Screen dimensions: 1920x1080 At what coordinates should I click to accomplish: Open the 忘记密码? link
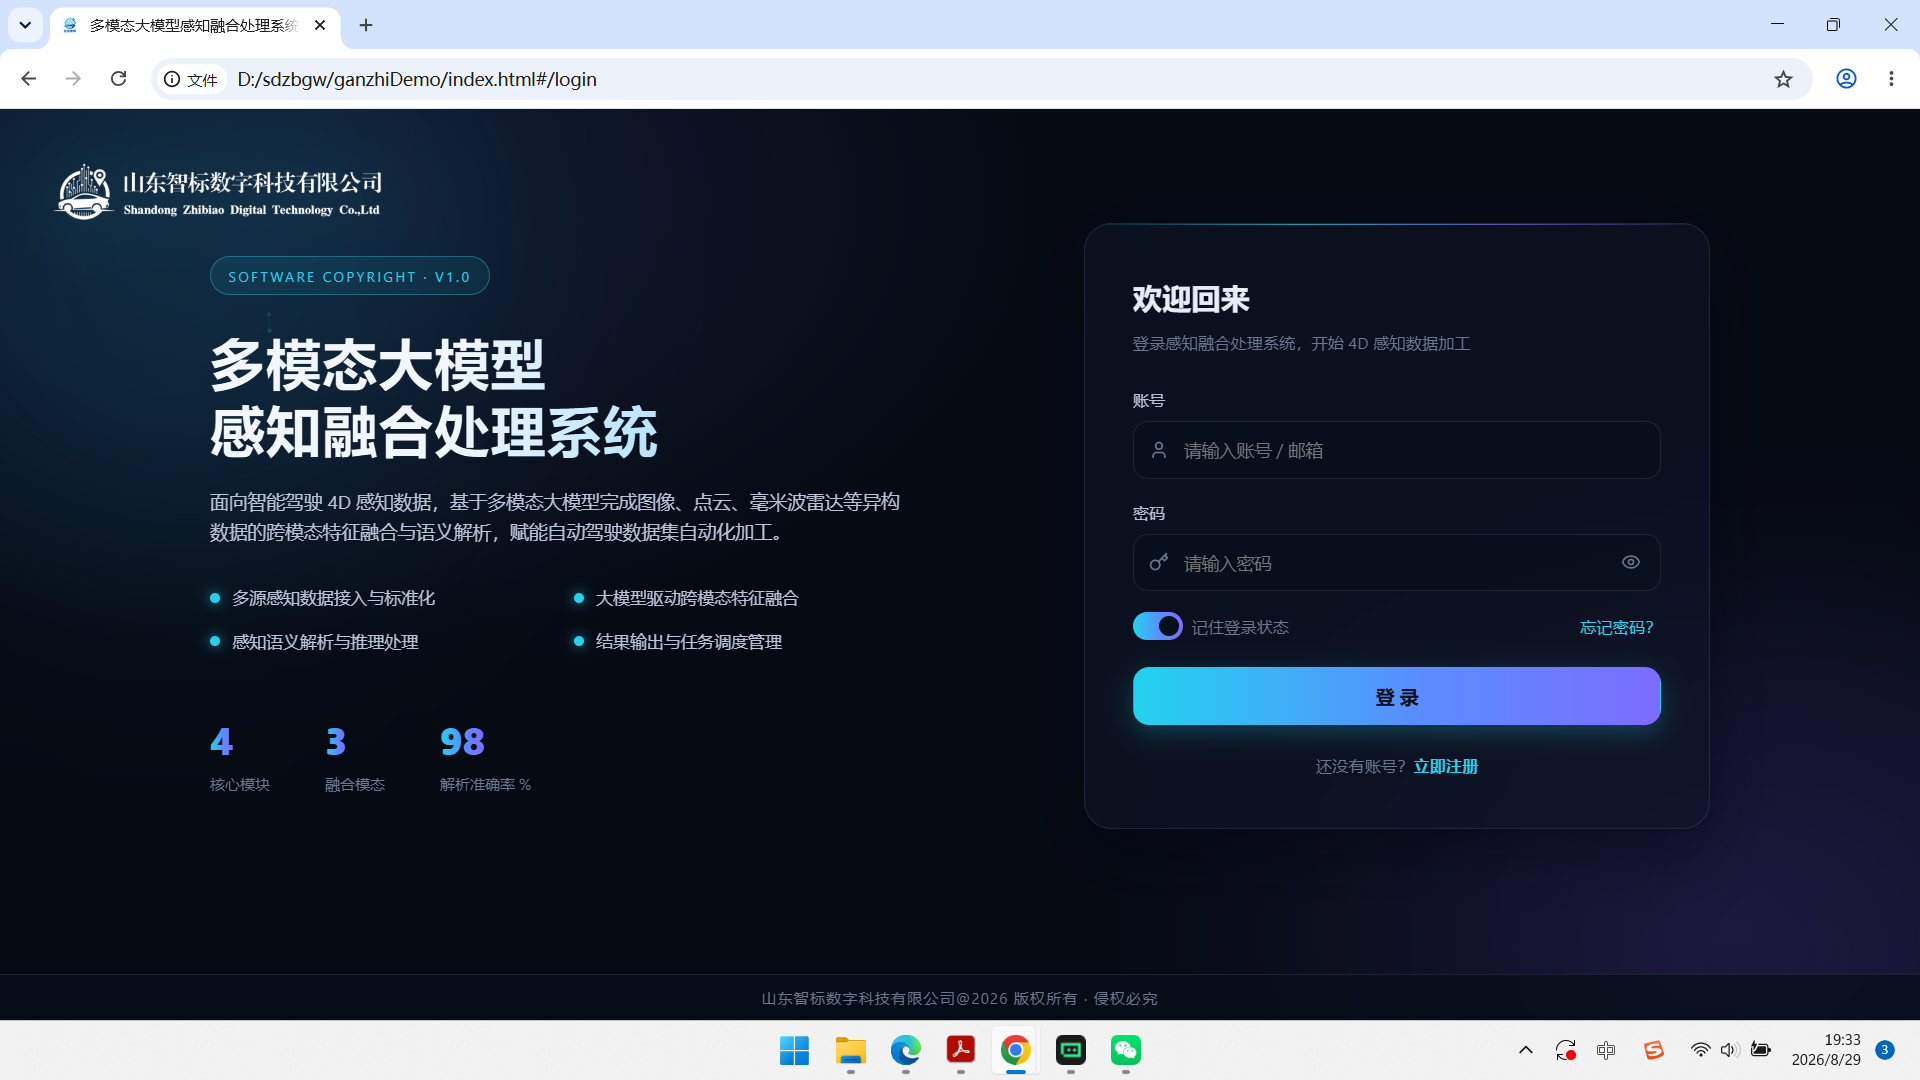click(1616, 627)
